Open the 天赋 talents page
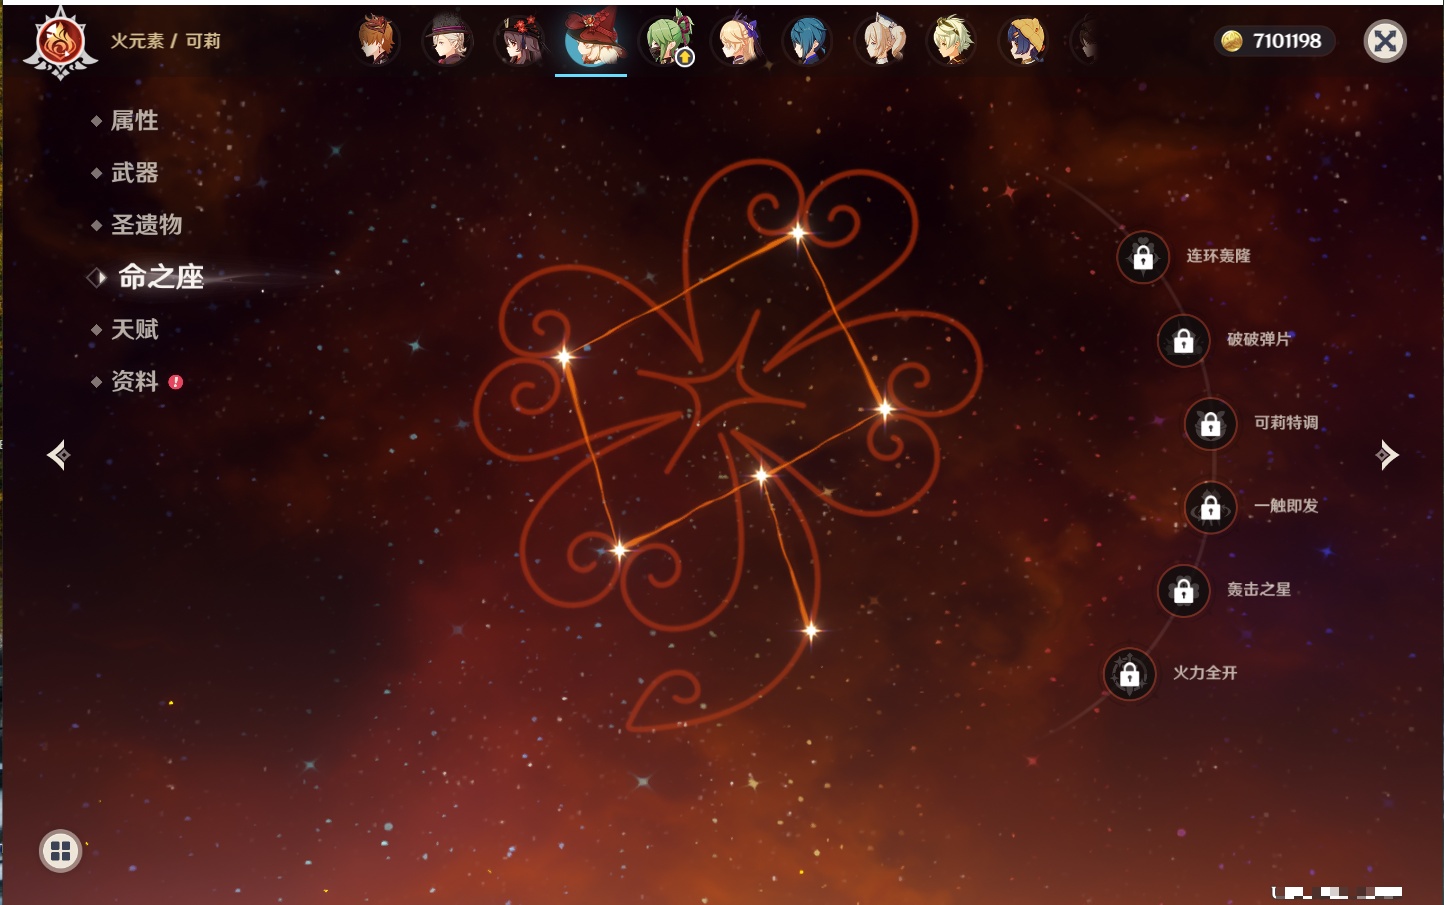1444x905 pixels. tap(134, 329)
